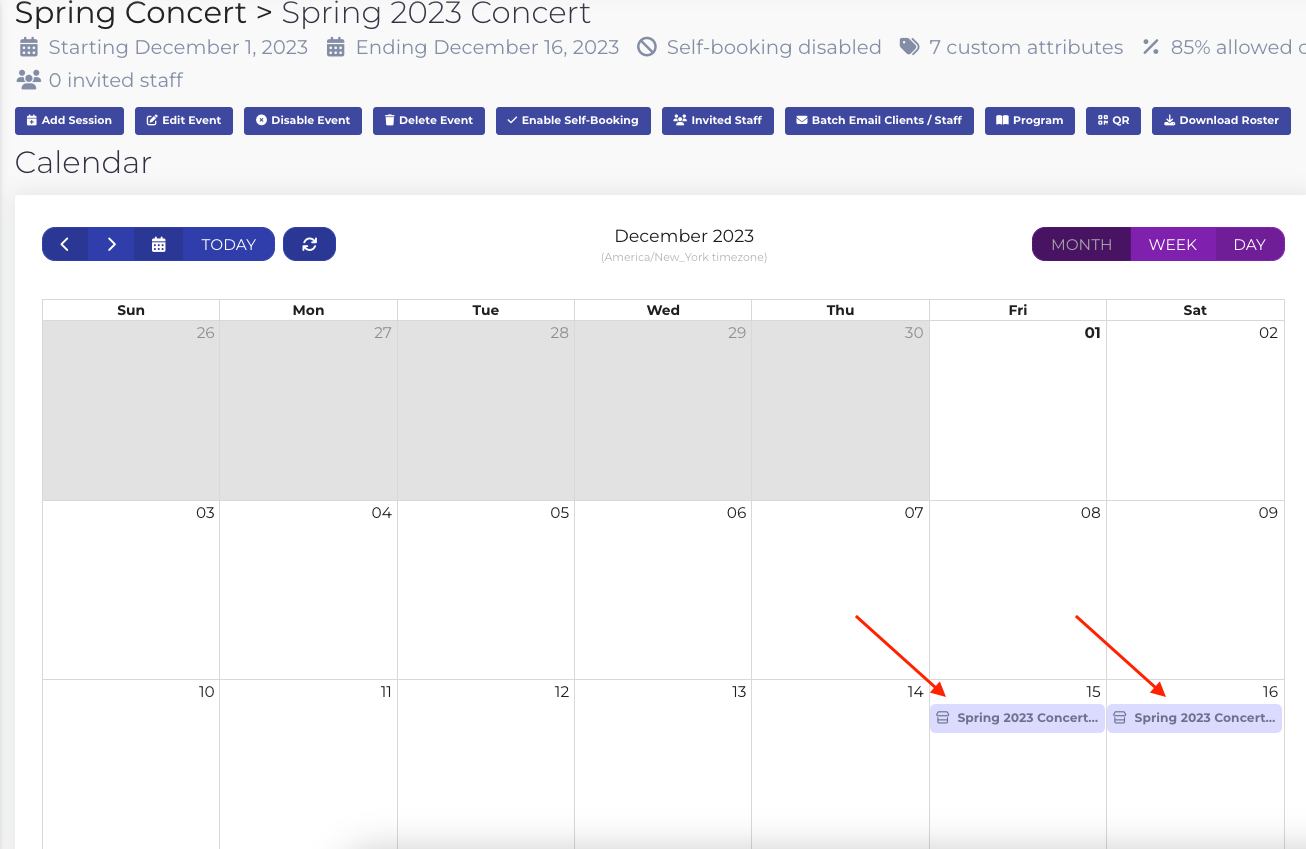Go to previous month with left chevron
This screenshot has height=849, width=1306.
(65, 244)
